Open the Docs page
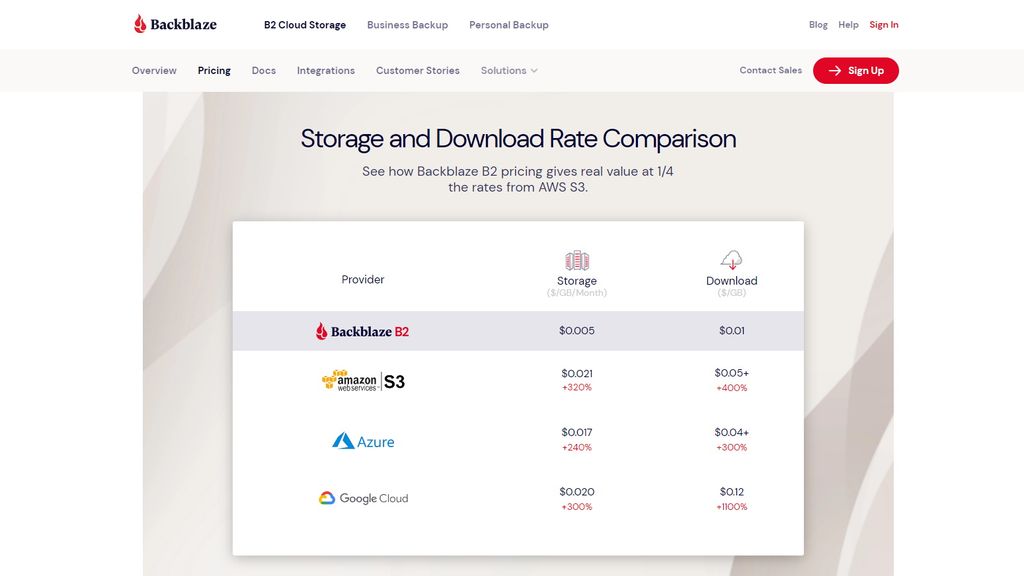1024x576 pixels. 264,71
